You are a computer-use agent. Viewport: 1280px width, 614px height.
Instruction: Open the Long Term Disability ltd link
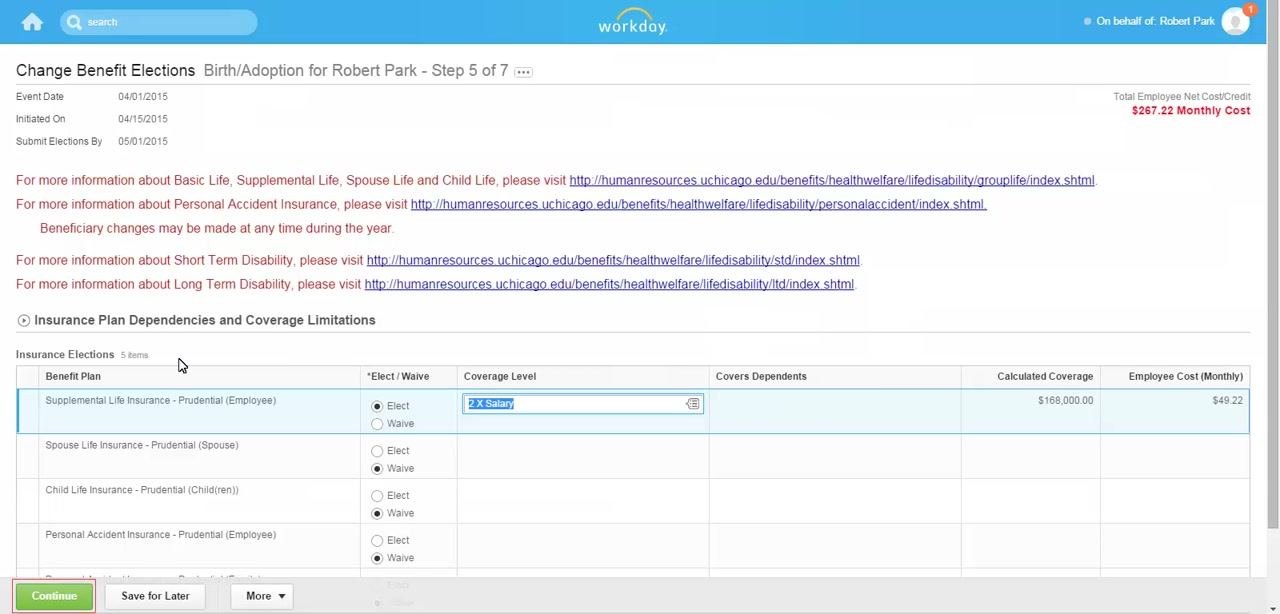(x=609, y=285)
